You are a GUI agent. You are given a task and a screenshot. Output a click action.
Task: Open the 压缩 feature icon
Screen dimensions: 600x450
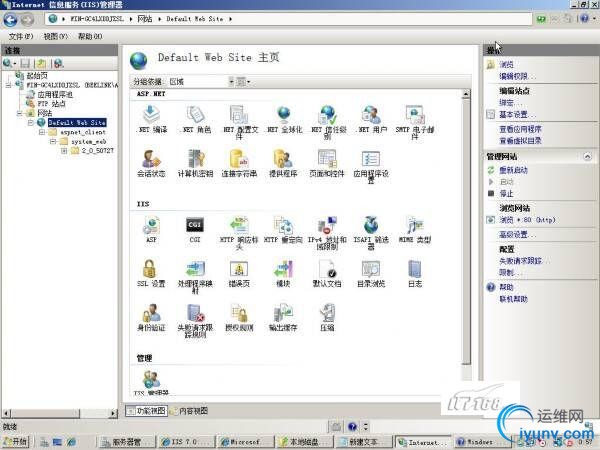[x=327, y=317]
